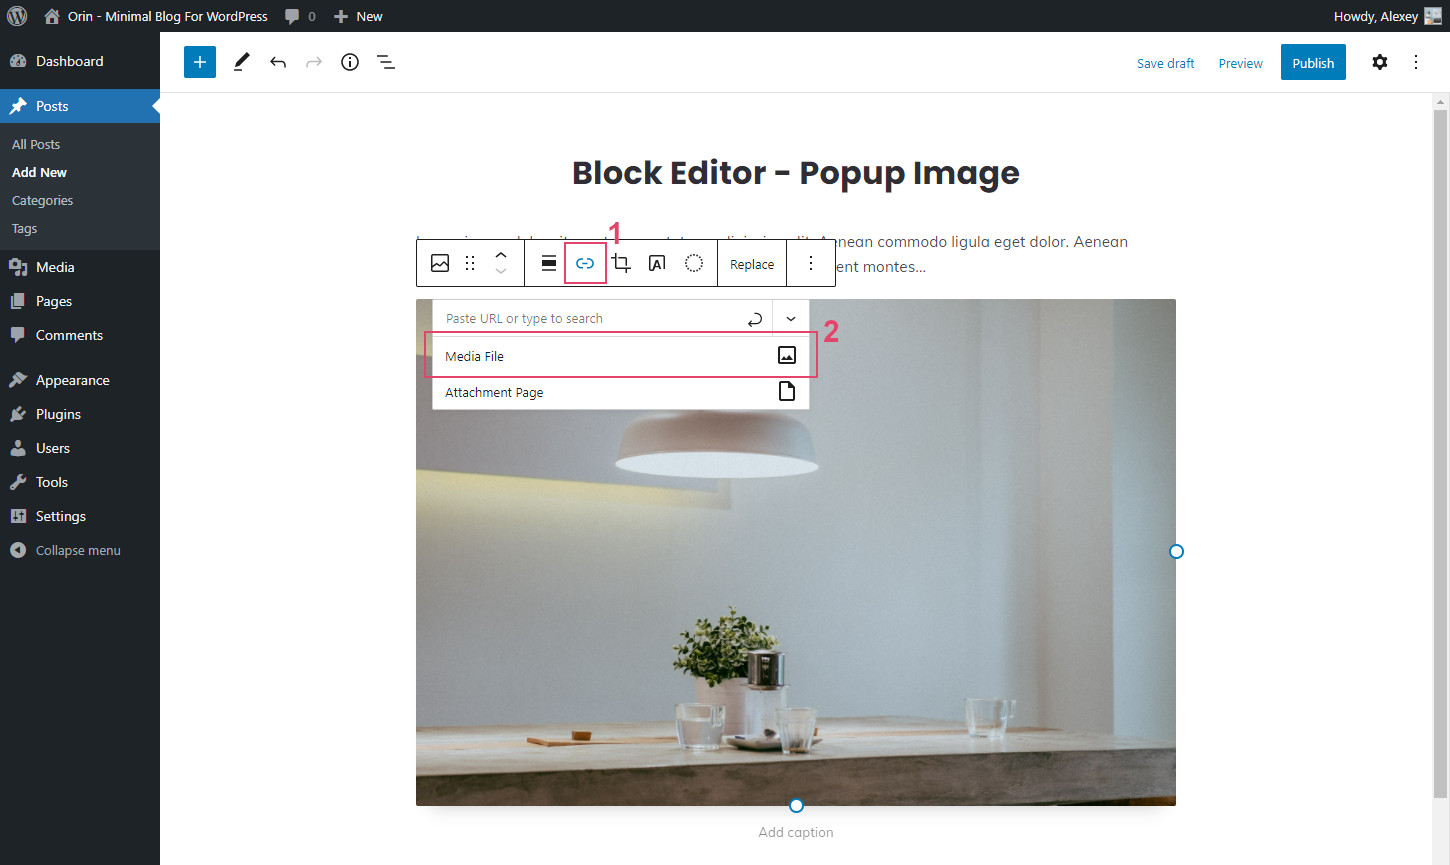1450x865 pixels.
Task: Go to All Posts in the sidebar
Action: point(35,144)
